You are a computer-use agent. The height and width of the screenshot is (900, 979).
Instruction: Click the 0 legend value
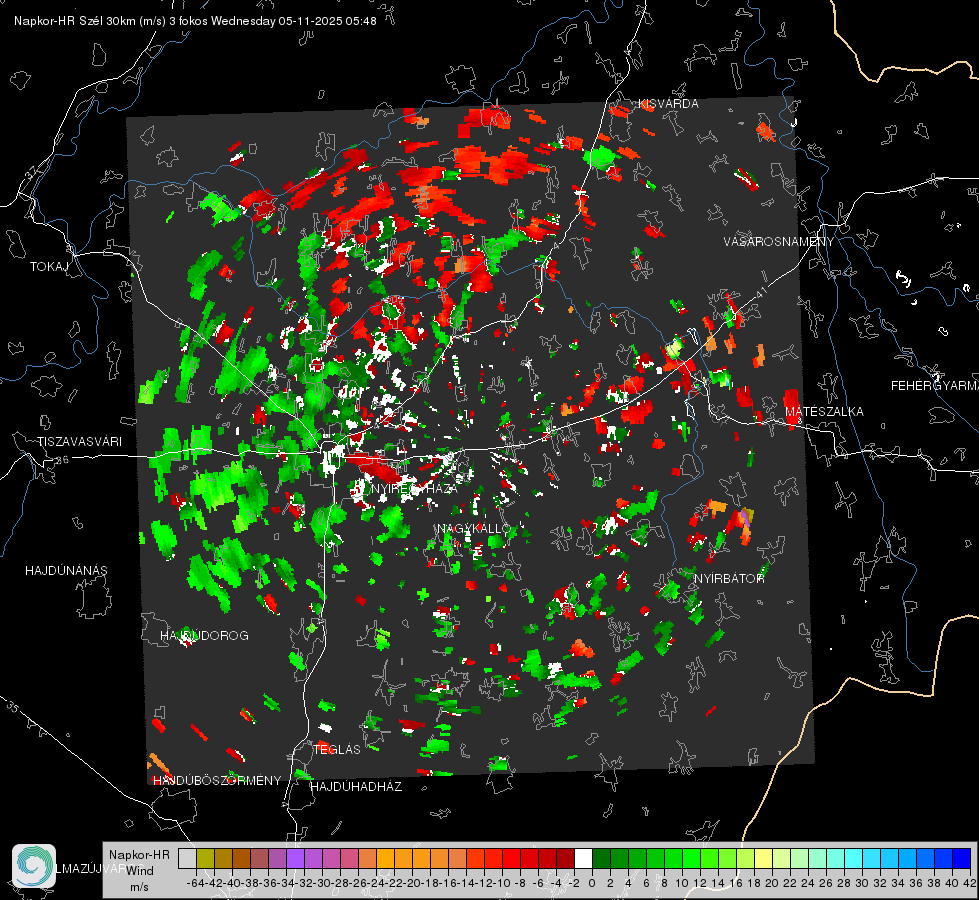[x=592, y=883]
